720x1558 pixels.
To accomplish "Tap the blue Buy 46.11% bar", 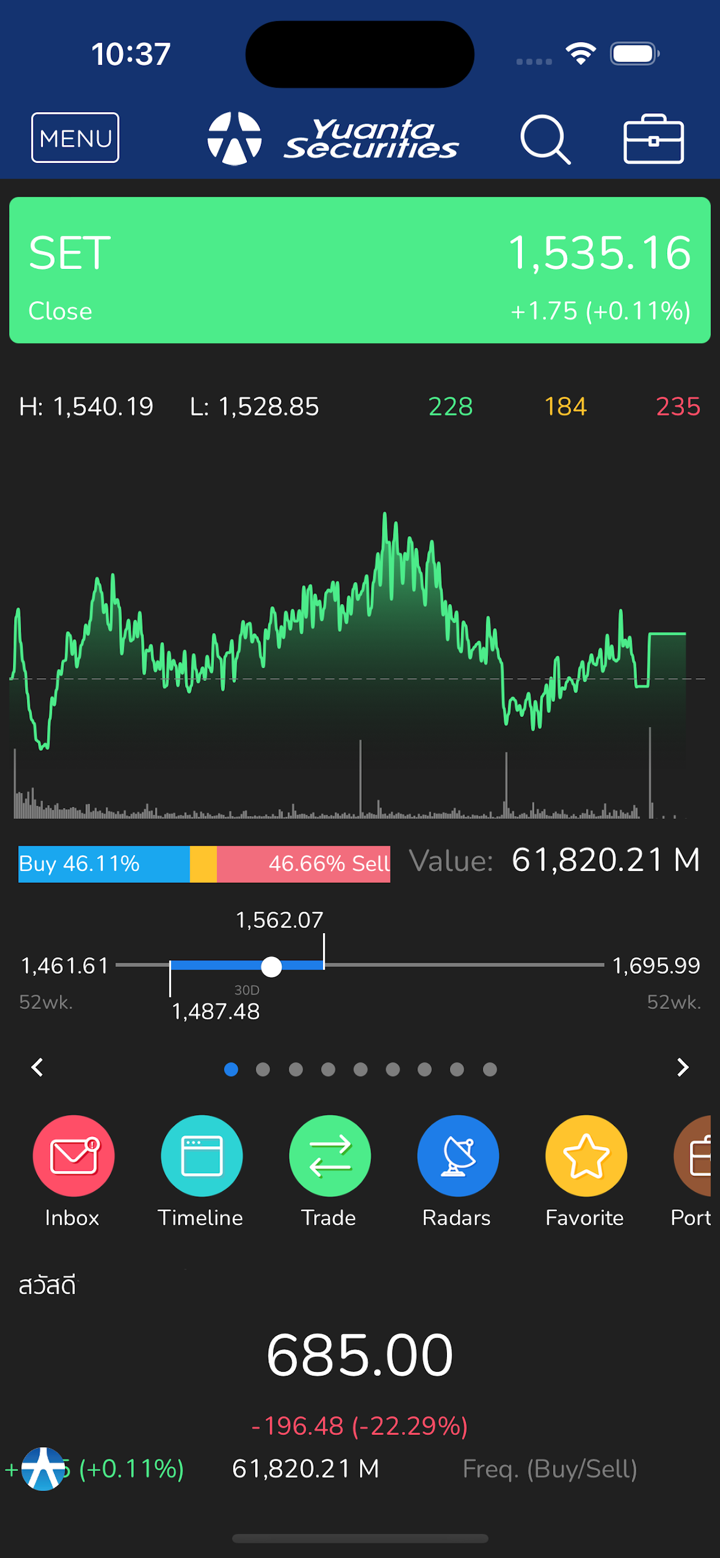I will (x=103, y=864).
